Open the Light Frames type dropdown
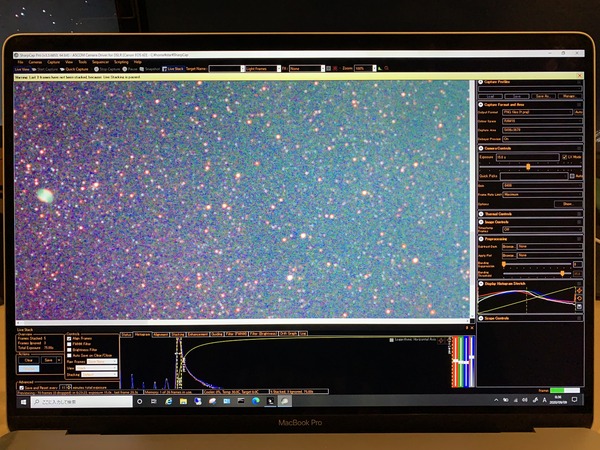 [x=263, y=68]
